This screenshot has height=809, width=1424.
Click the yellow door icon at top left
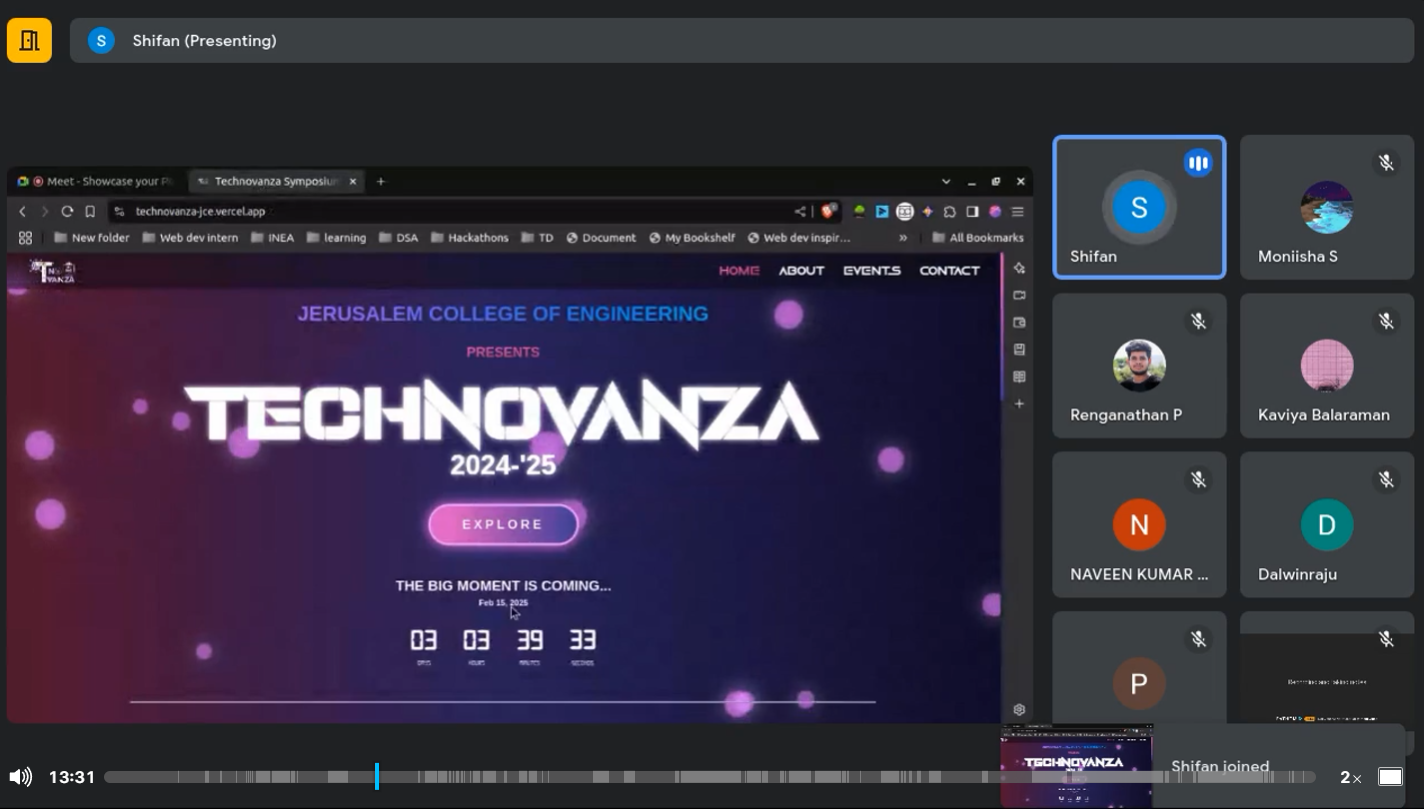pos(29,40)
